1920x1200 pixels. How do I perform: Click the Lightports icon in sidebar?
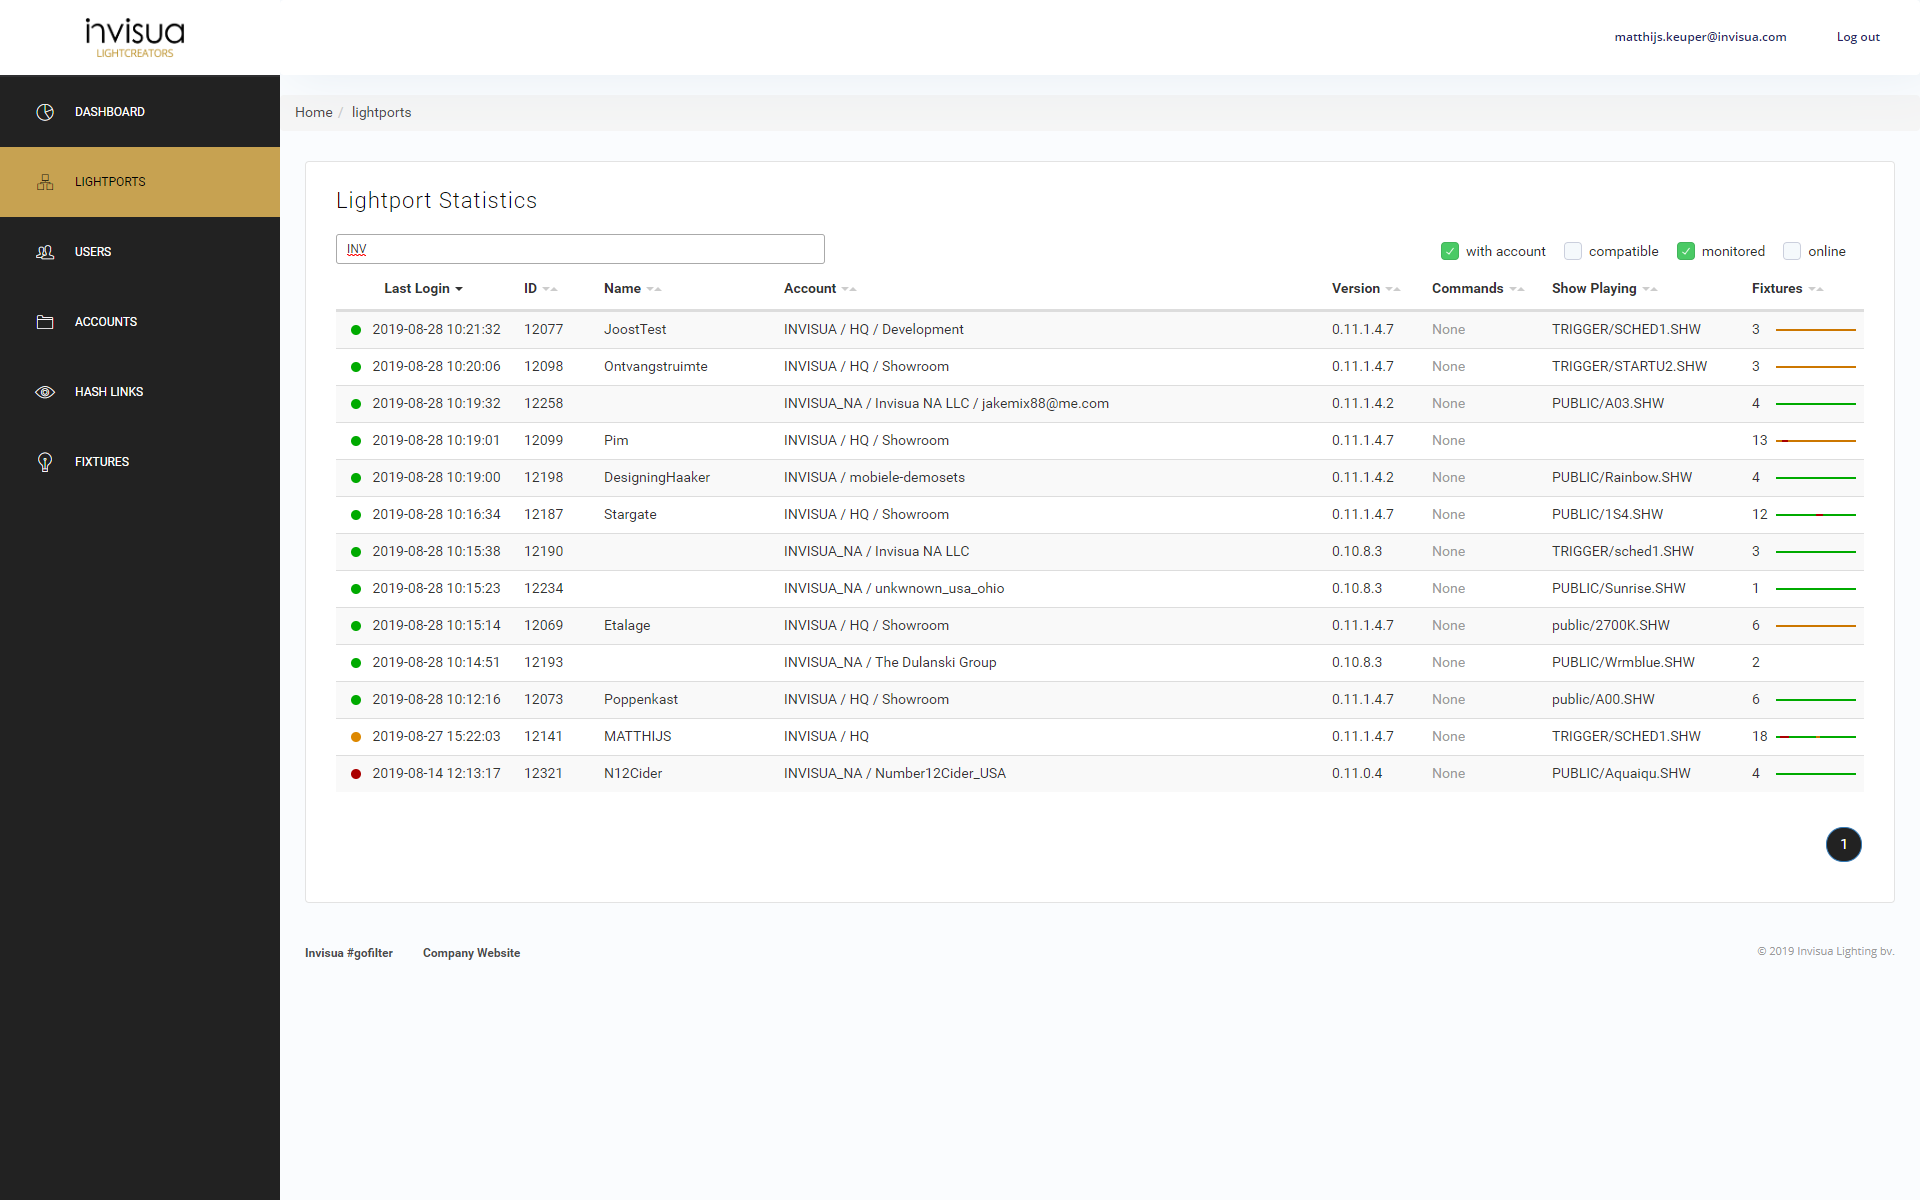point(40,181)
